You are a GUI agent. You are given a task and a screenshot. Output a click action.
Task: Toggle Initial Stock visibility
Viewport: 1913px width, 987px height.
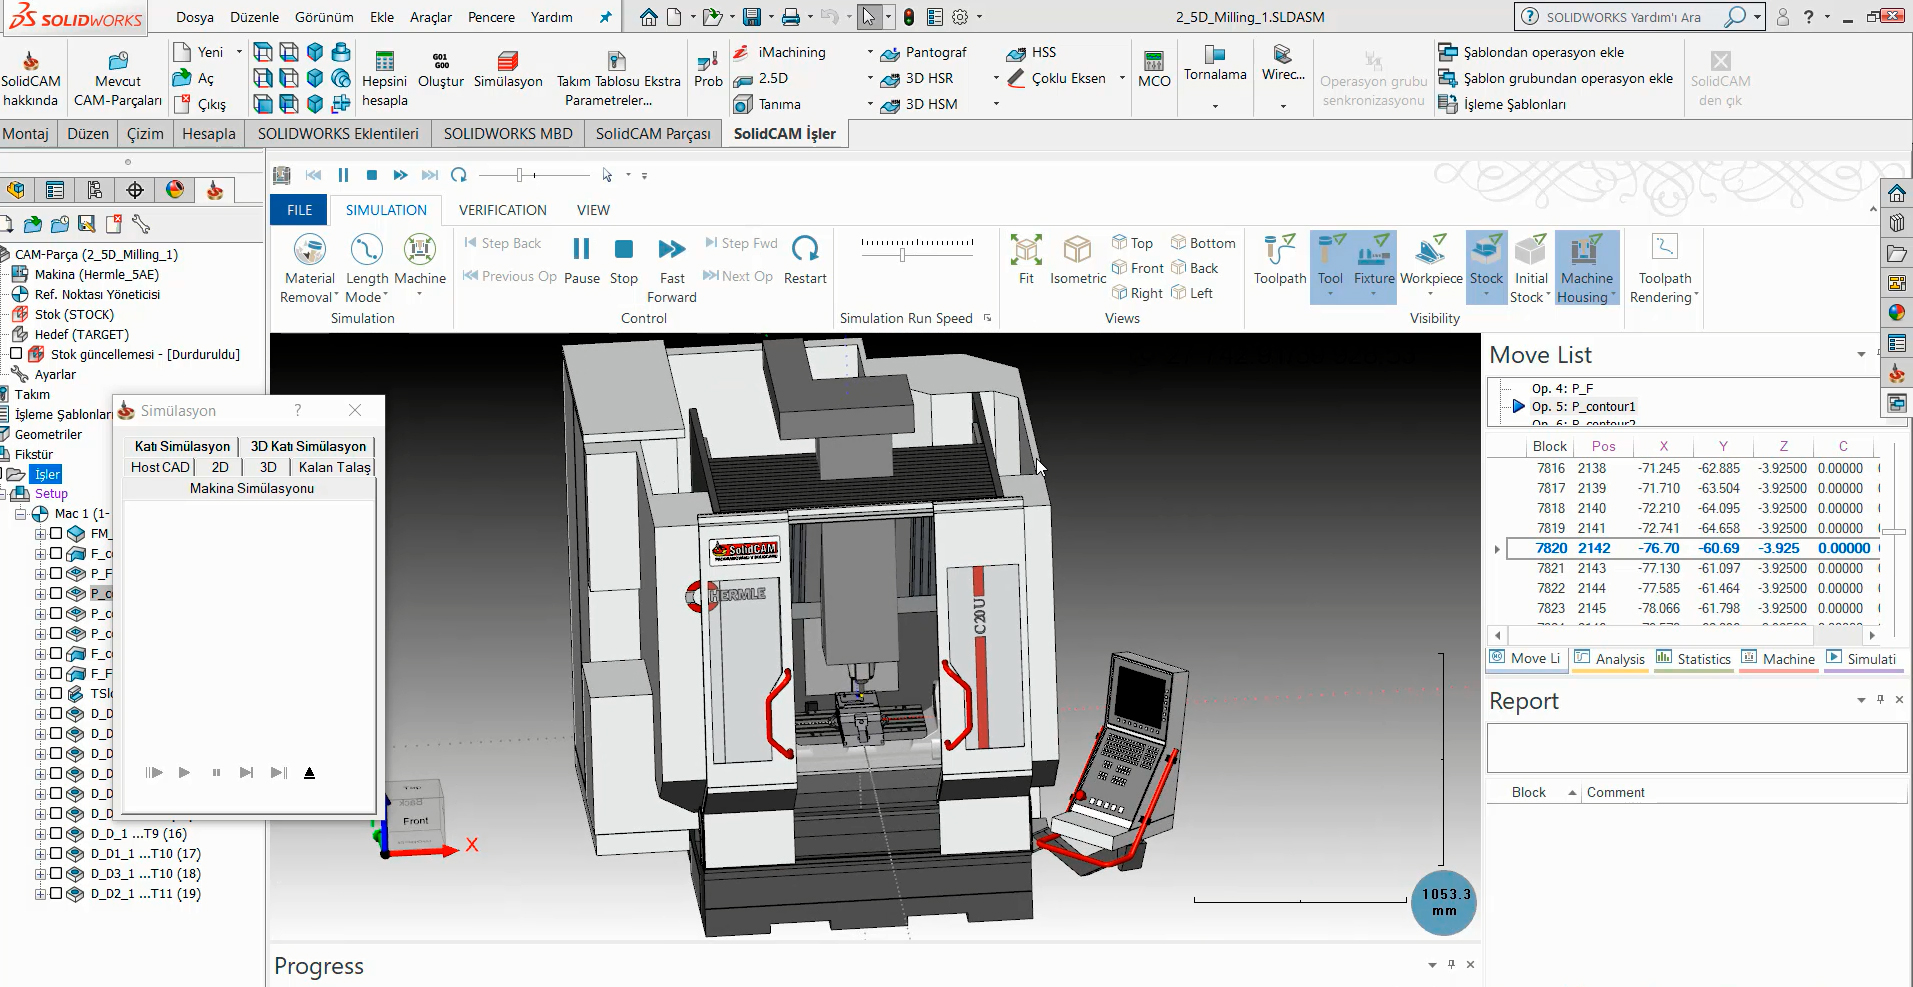(x=1530, y=268)
